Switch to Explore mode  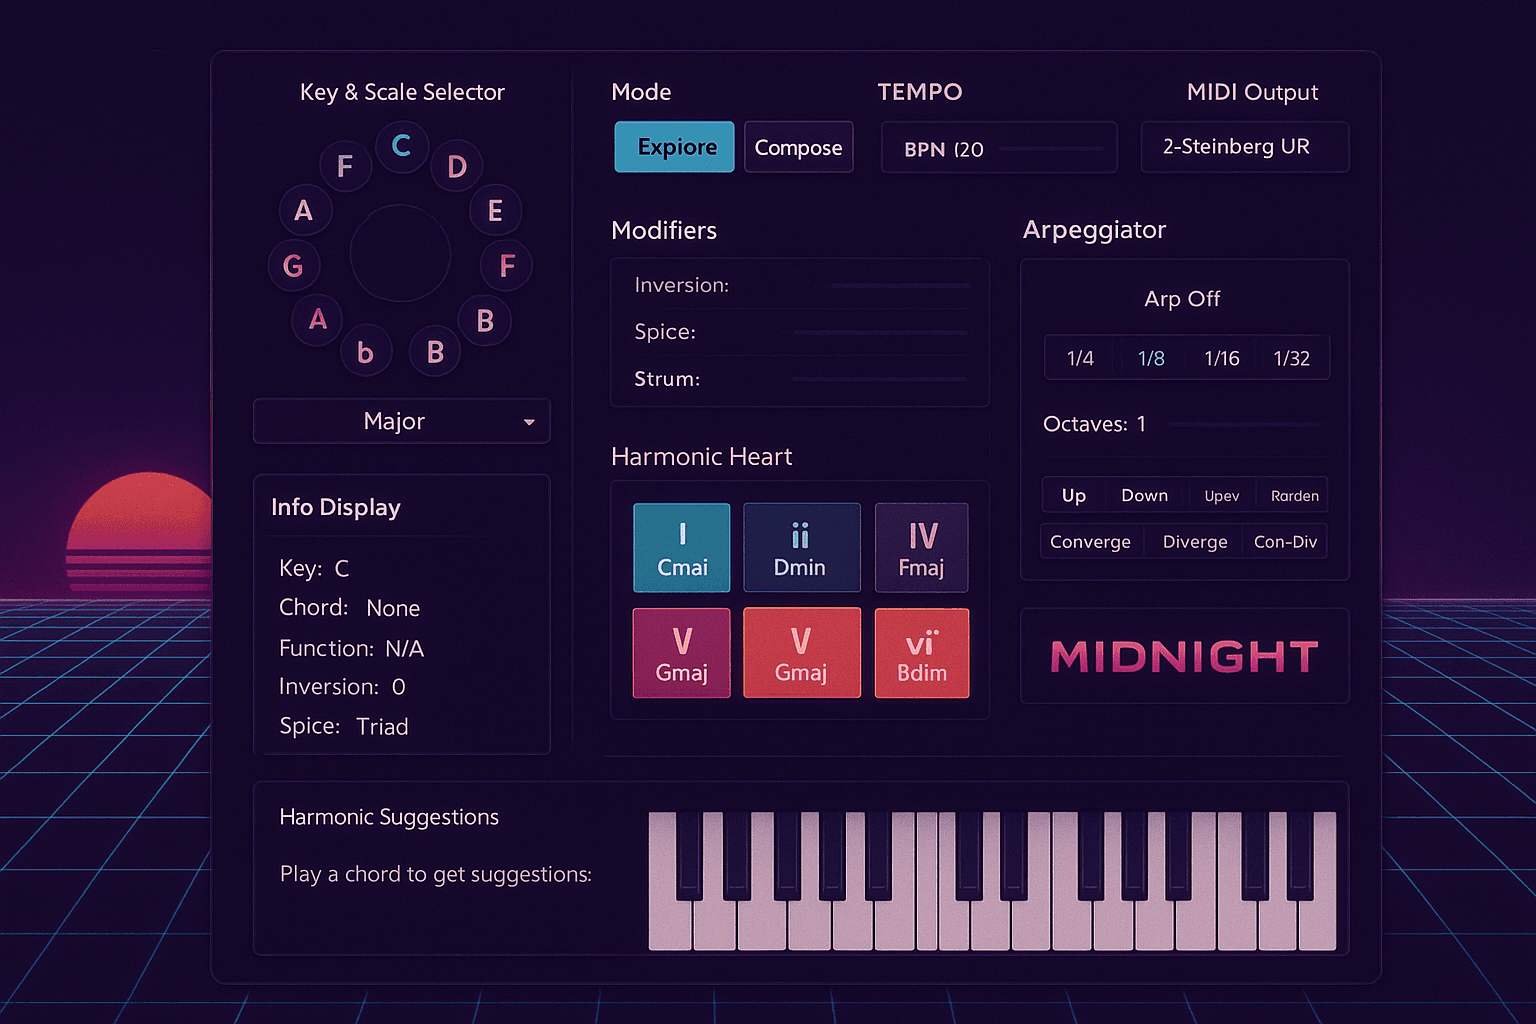point(674,147)
